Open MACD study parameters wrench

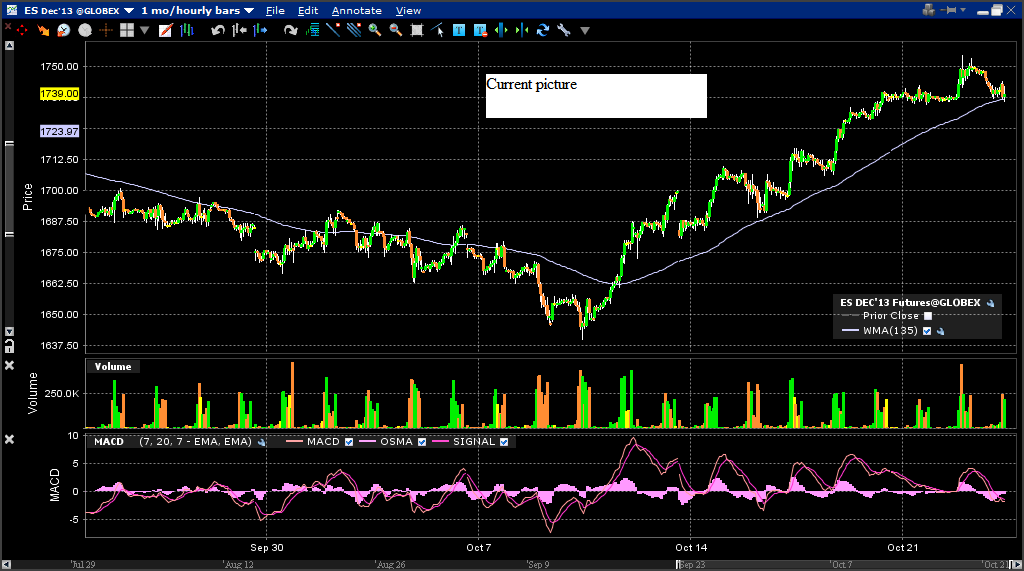[262, 442]
